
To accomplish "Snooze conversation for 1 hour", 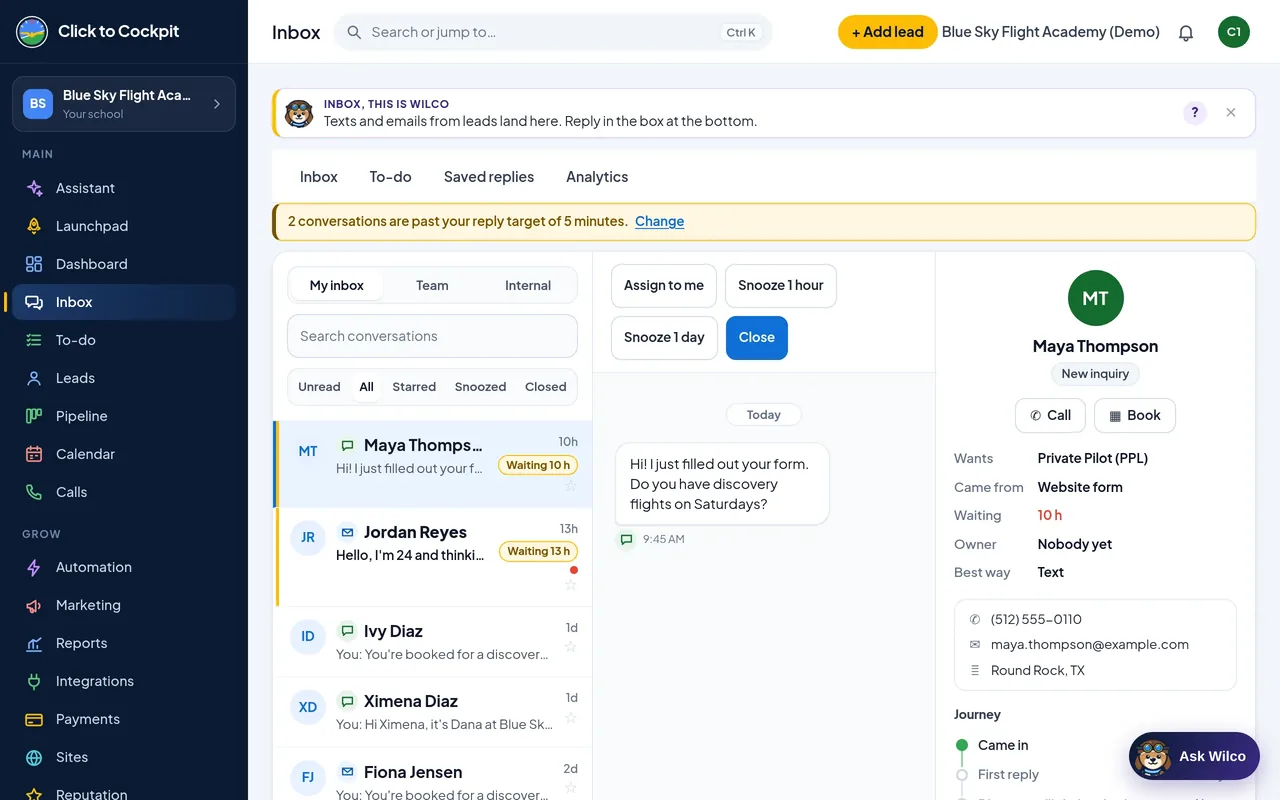I will [x=781, y=286].
